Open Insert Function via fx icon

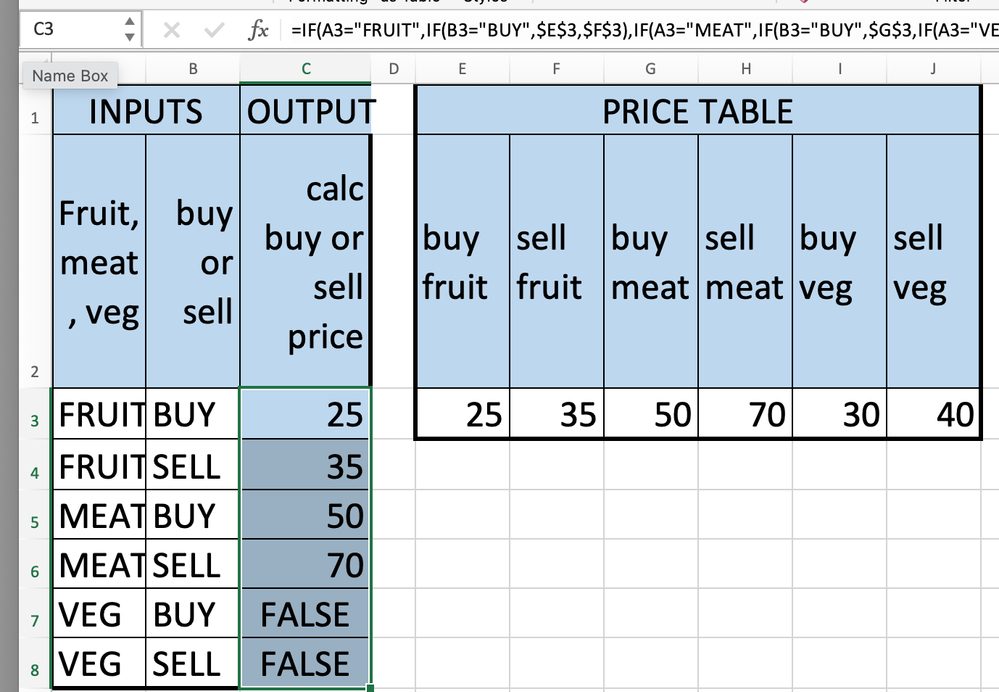point(258,30)
